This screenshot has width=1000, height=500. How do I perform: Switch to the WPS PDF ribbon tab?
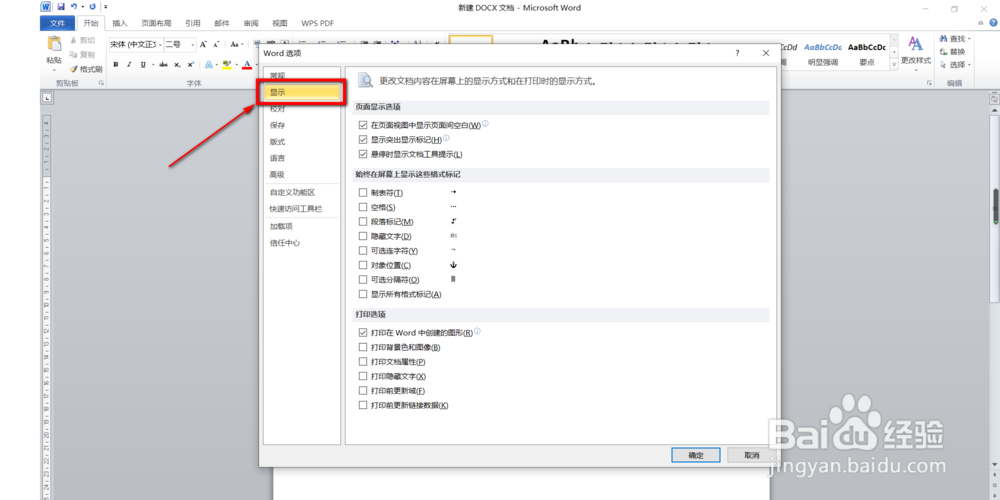tap(317, 24)
